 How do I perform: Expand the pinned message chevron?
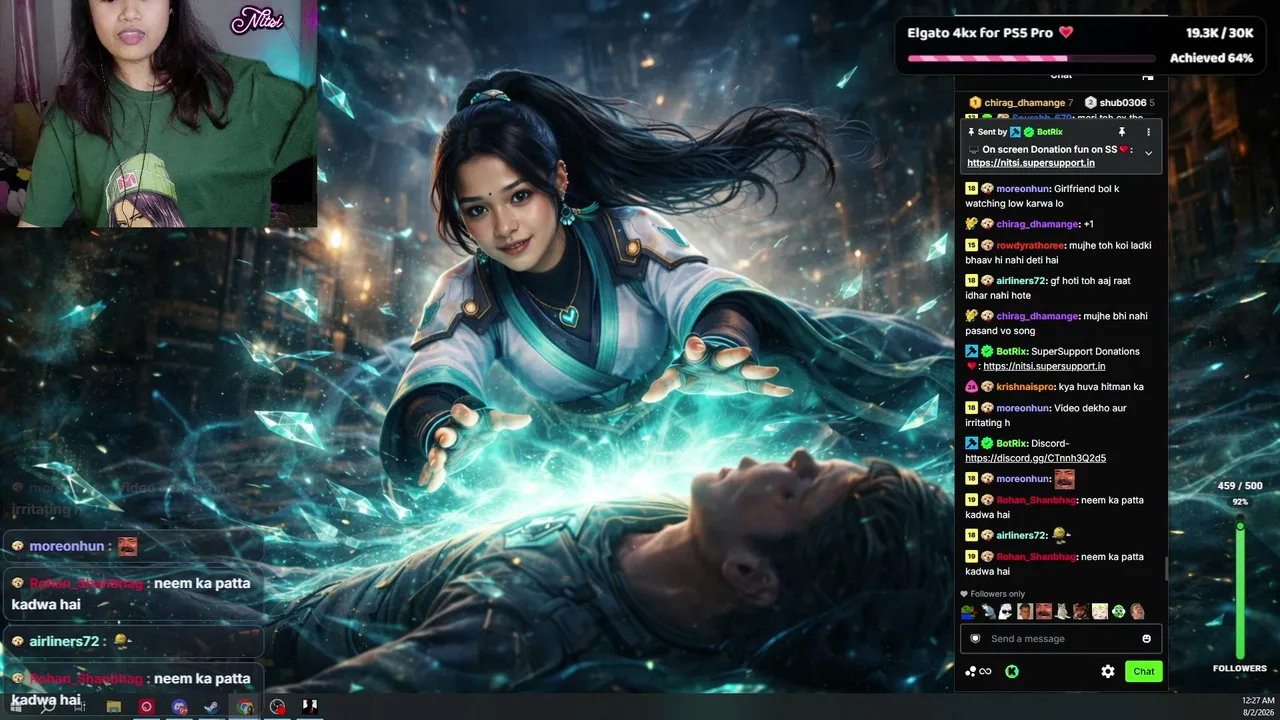pos(1148,153)
